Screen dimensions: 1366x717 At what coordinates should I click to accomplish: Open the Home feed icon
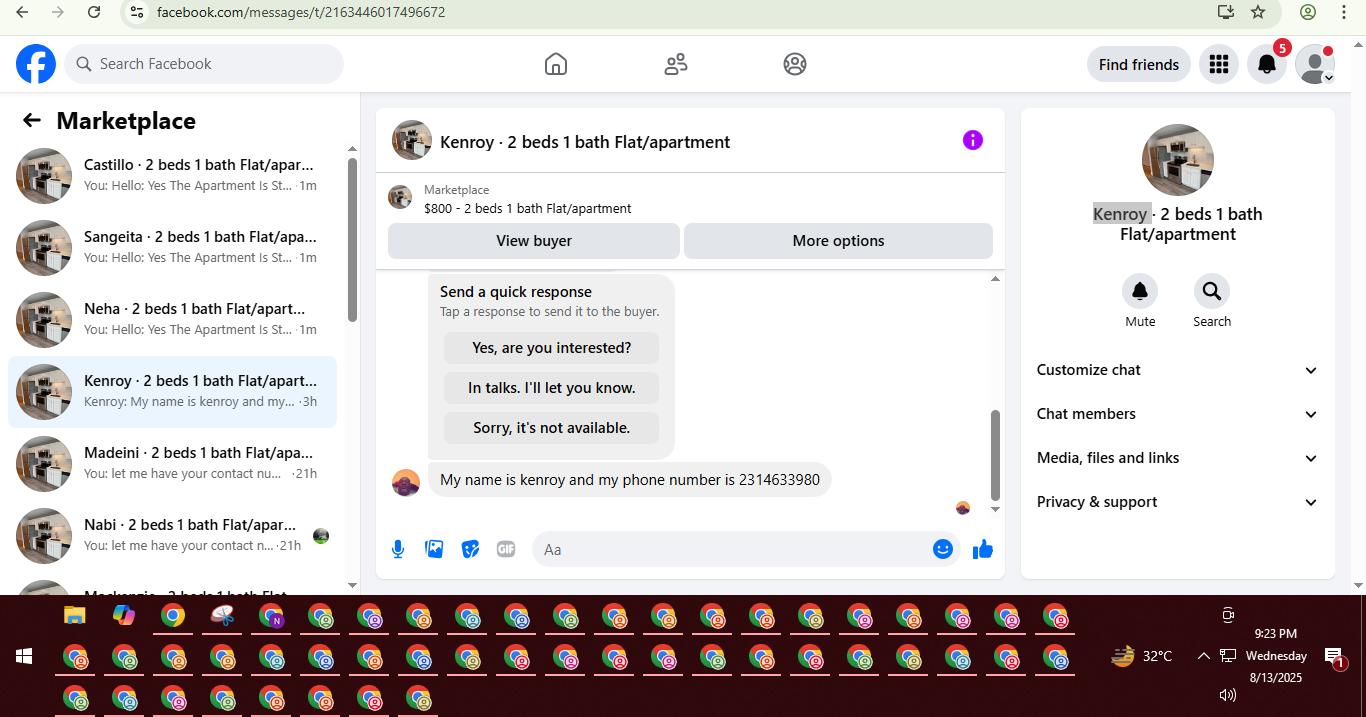coord(556,64)
